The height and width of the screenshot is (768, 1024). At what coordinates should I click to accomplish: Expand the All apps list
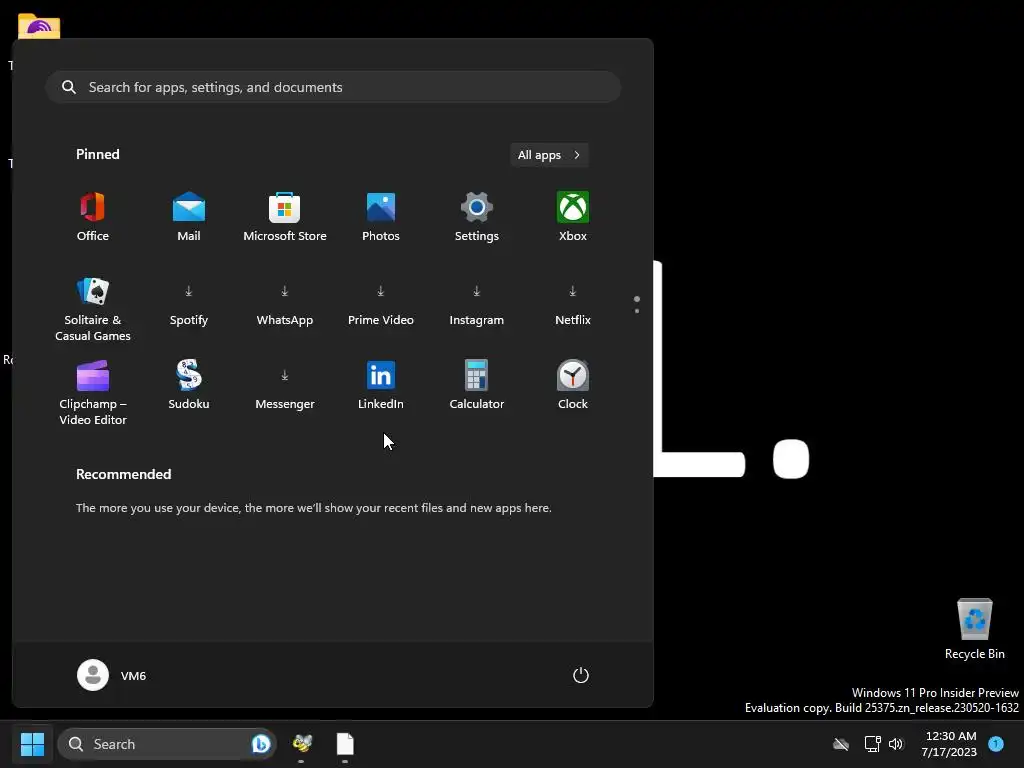tap(549, 155)
